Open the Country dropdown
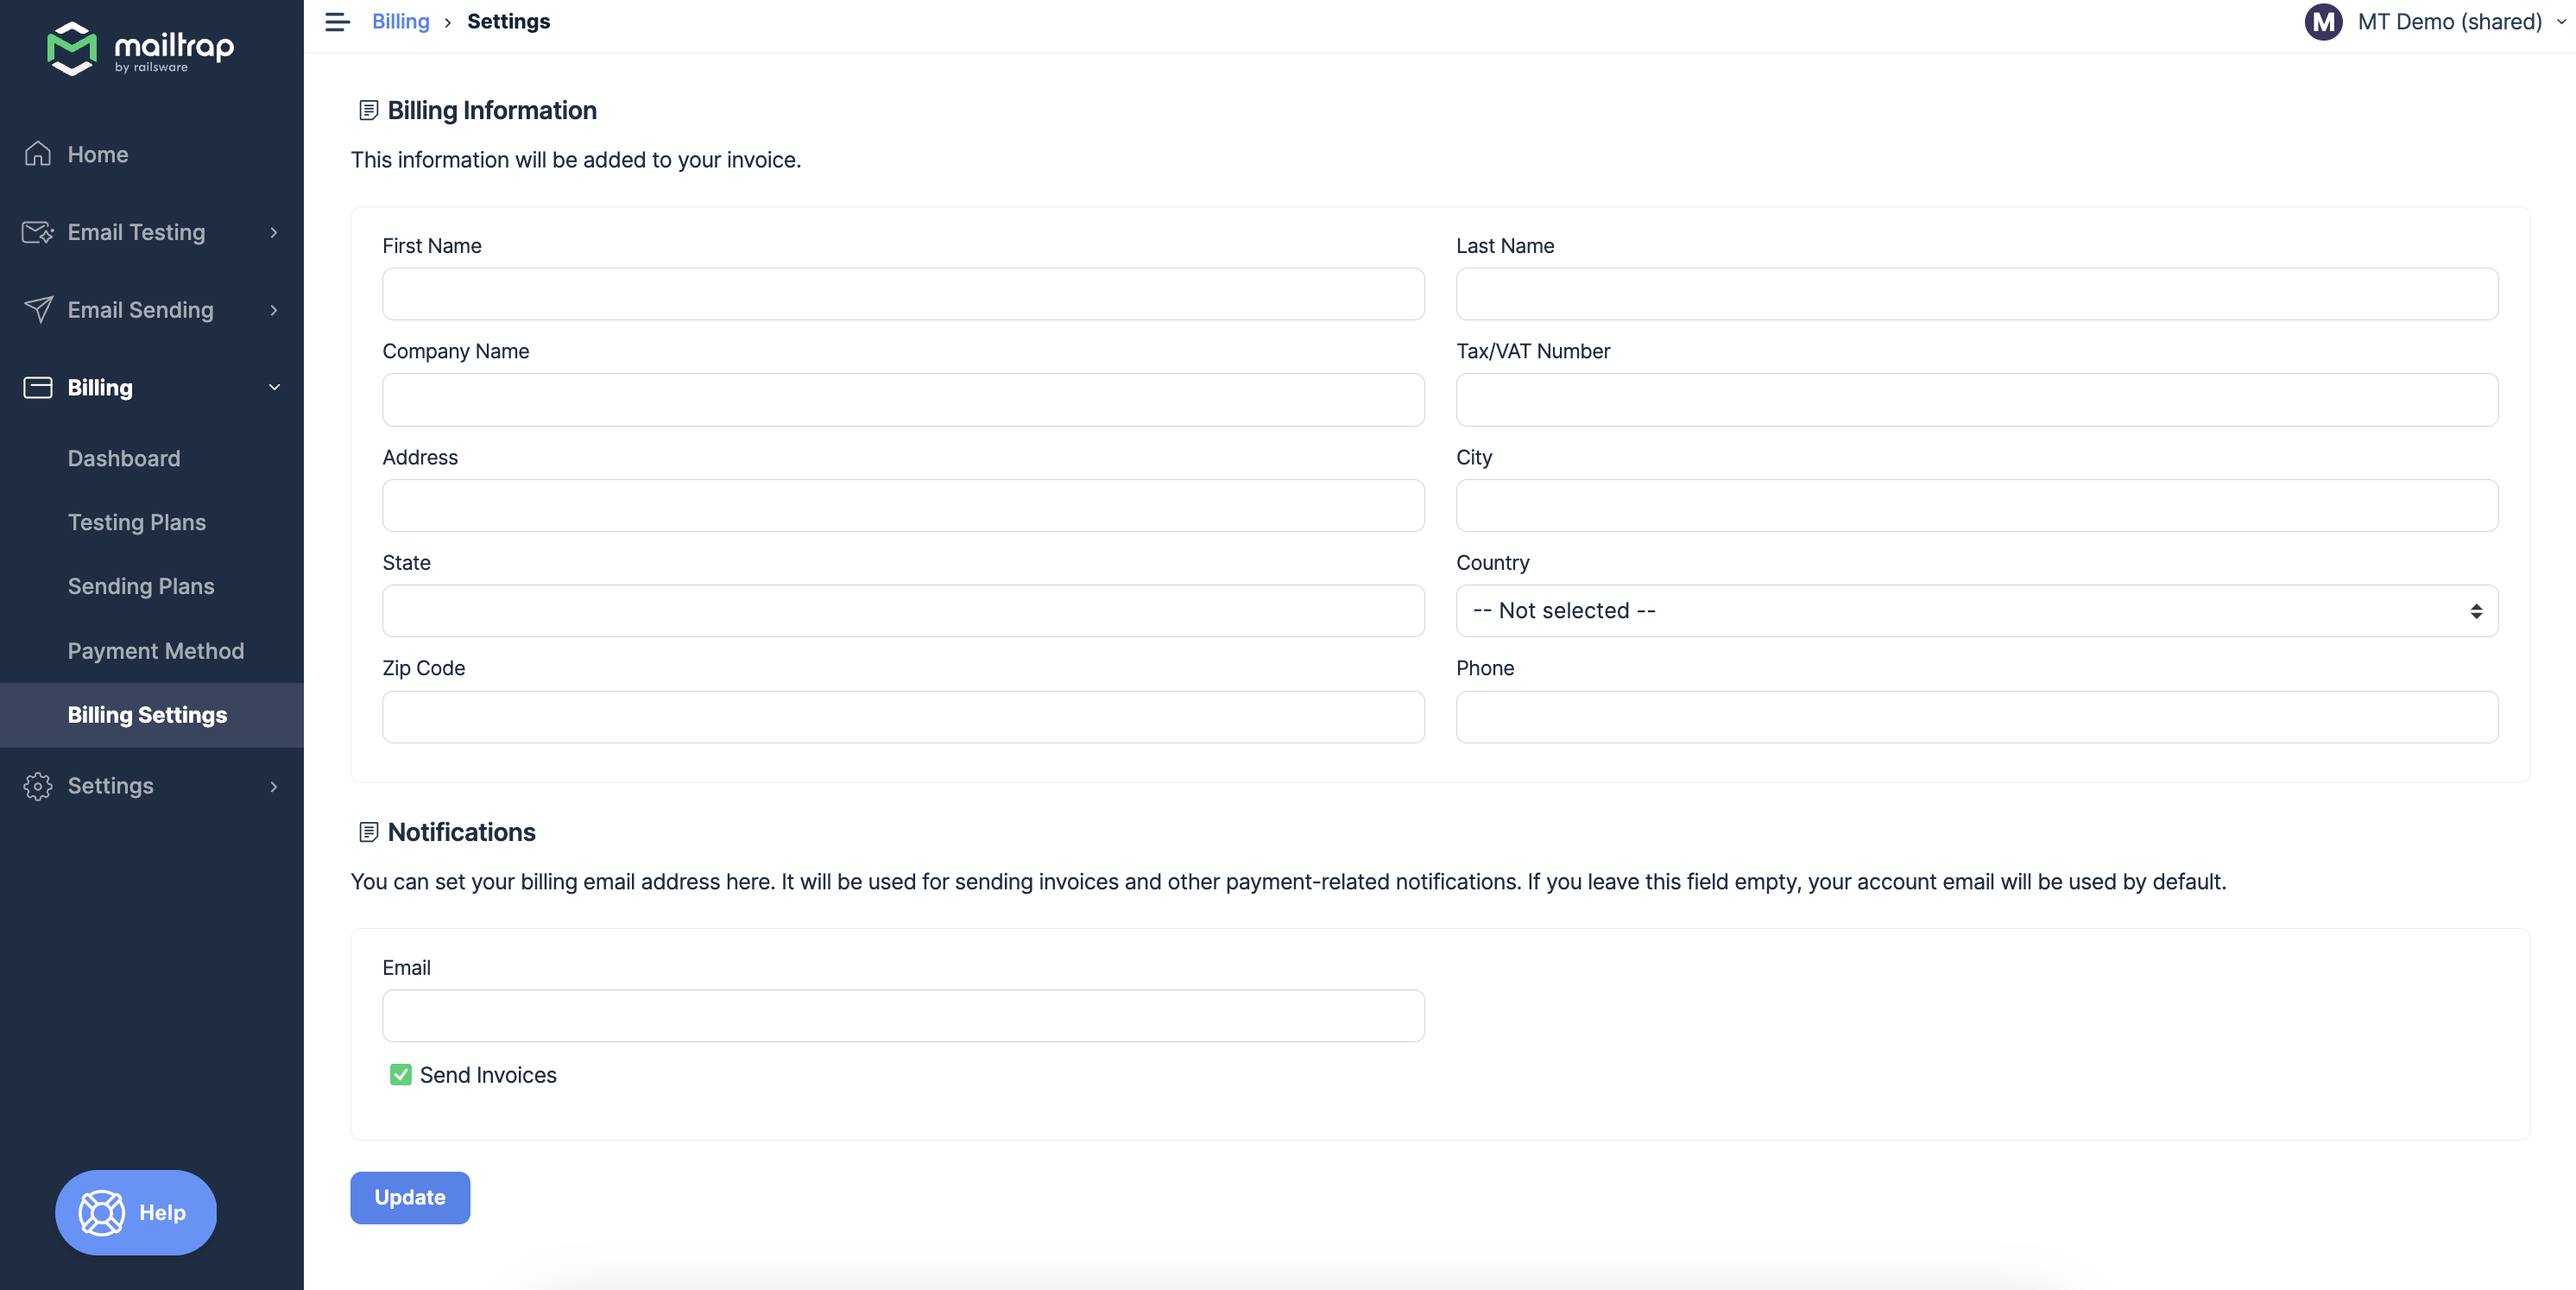Screen dimensions: 2576x1290 [1976, 611]
